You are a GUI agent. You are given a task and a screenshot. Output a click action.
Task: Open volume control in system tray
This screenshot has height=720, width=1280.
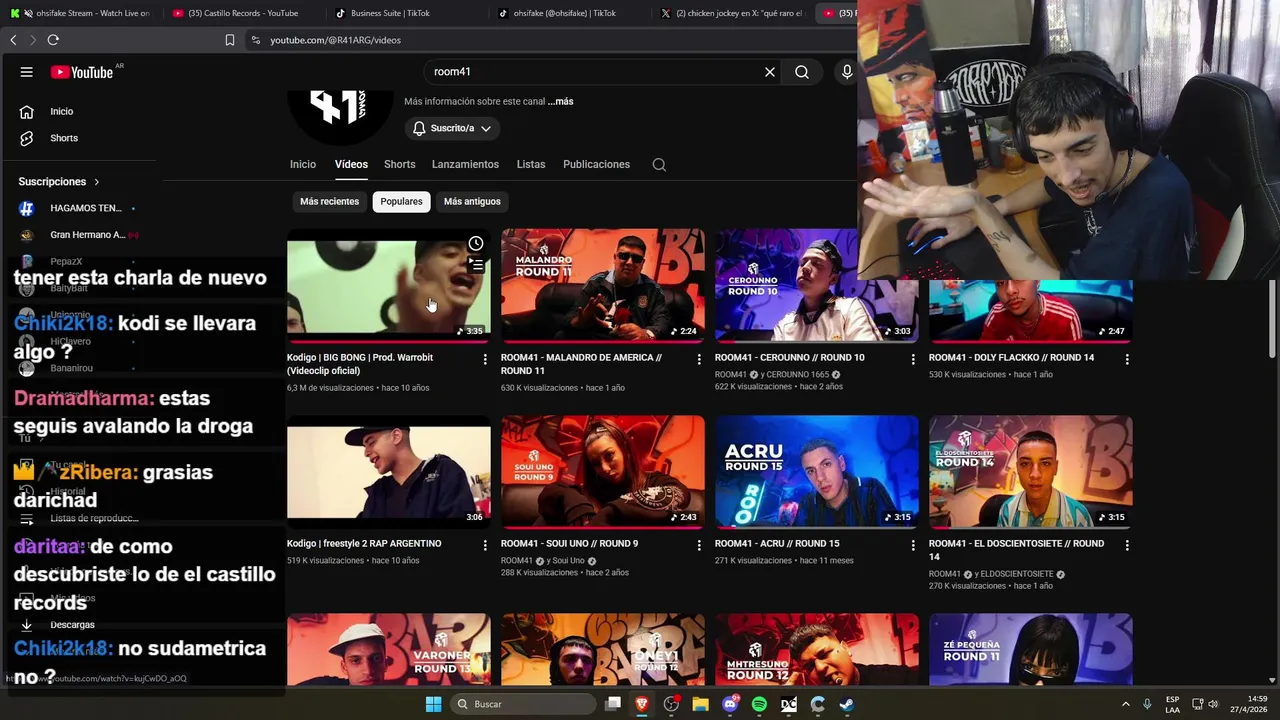[1212, 704]
